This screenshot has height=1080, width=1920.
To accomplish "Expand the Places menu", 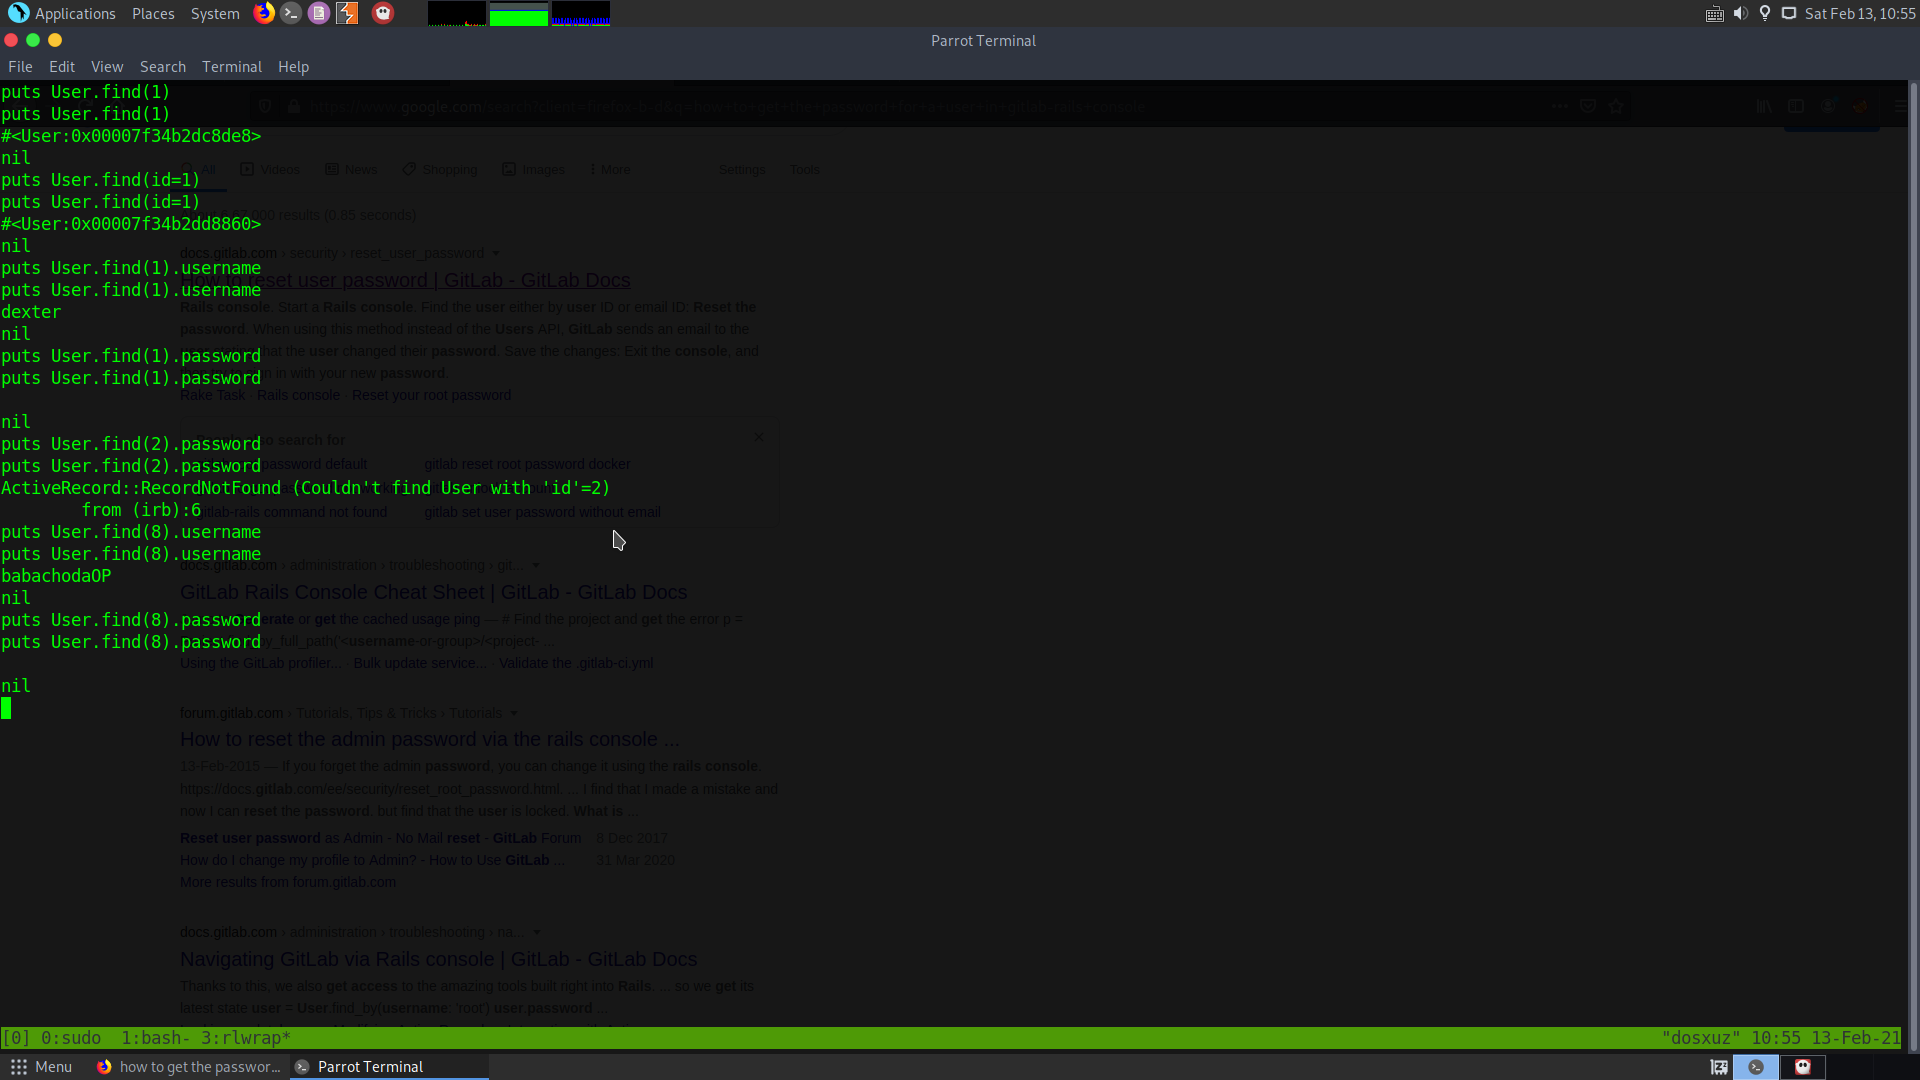I will (x=153, y=14).
